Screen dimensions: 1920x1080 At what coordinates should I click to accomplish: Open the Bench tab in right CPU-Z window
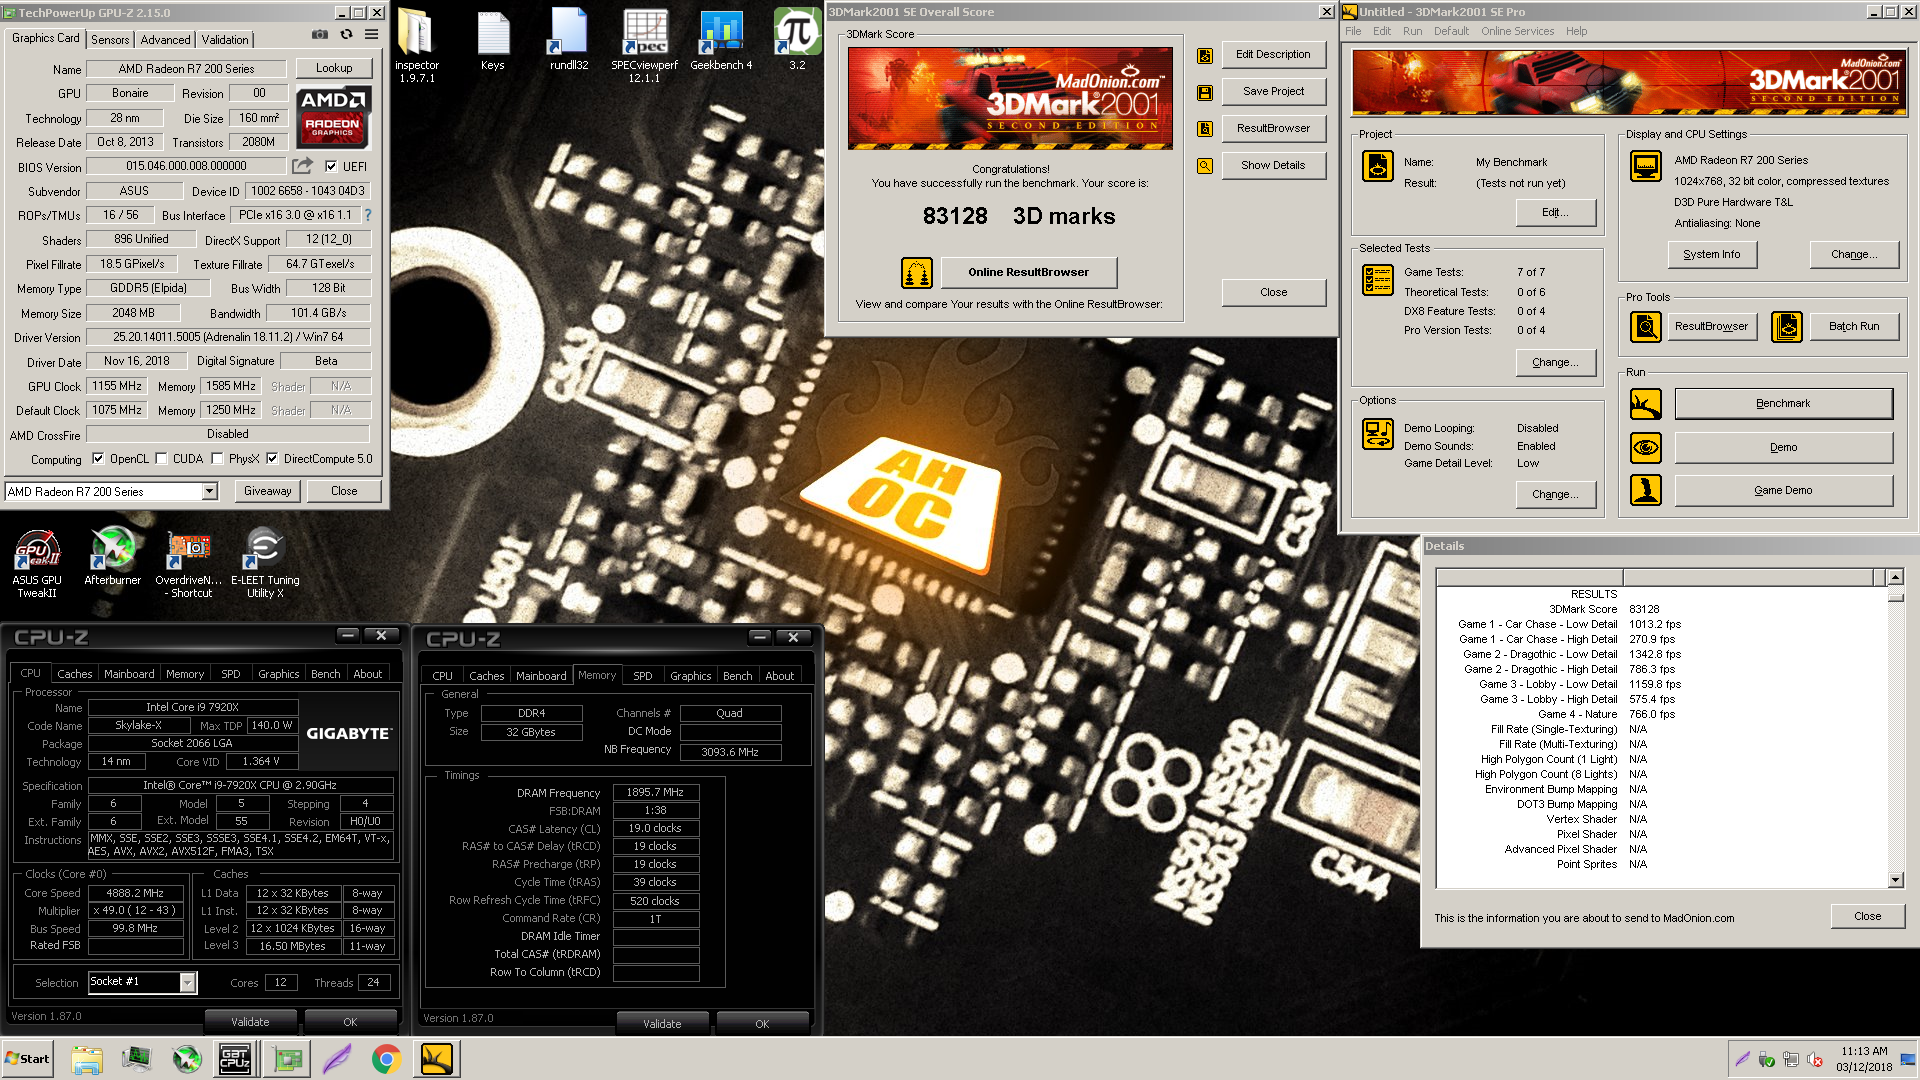[x=737, y=676]
